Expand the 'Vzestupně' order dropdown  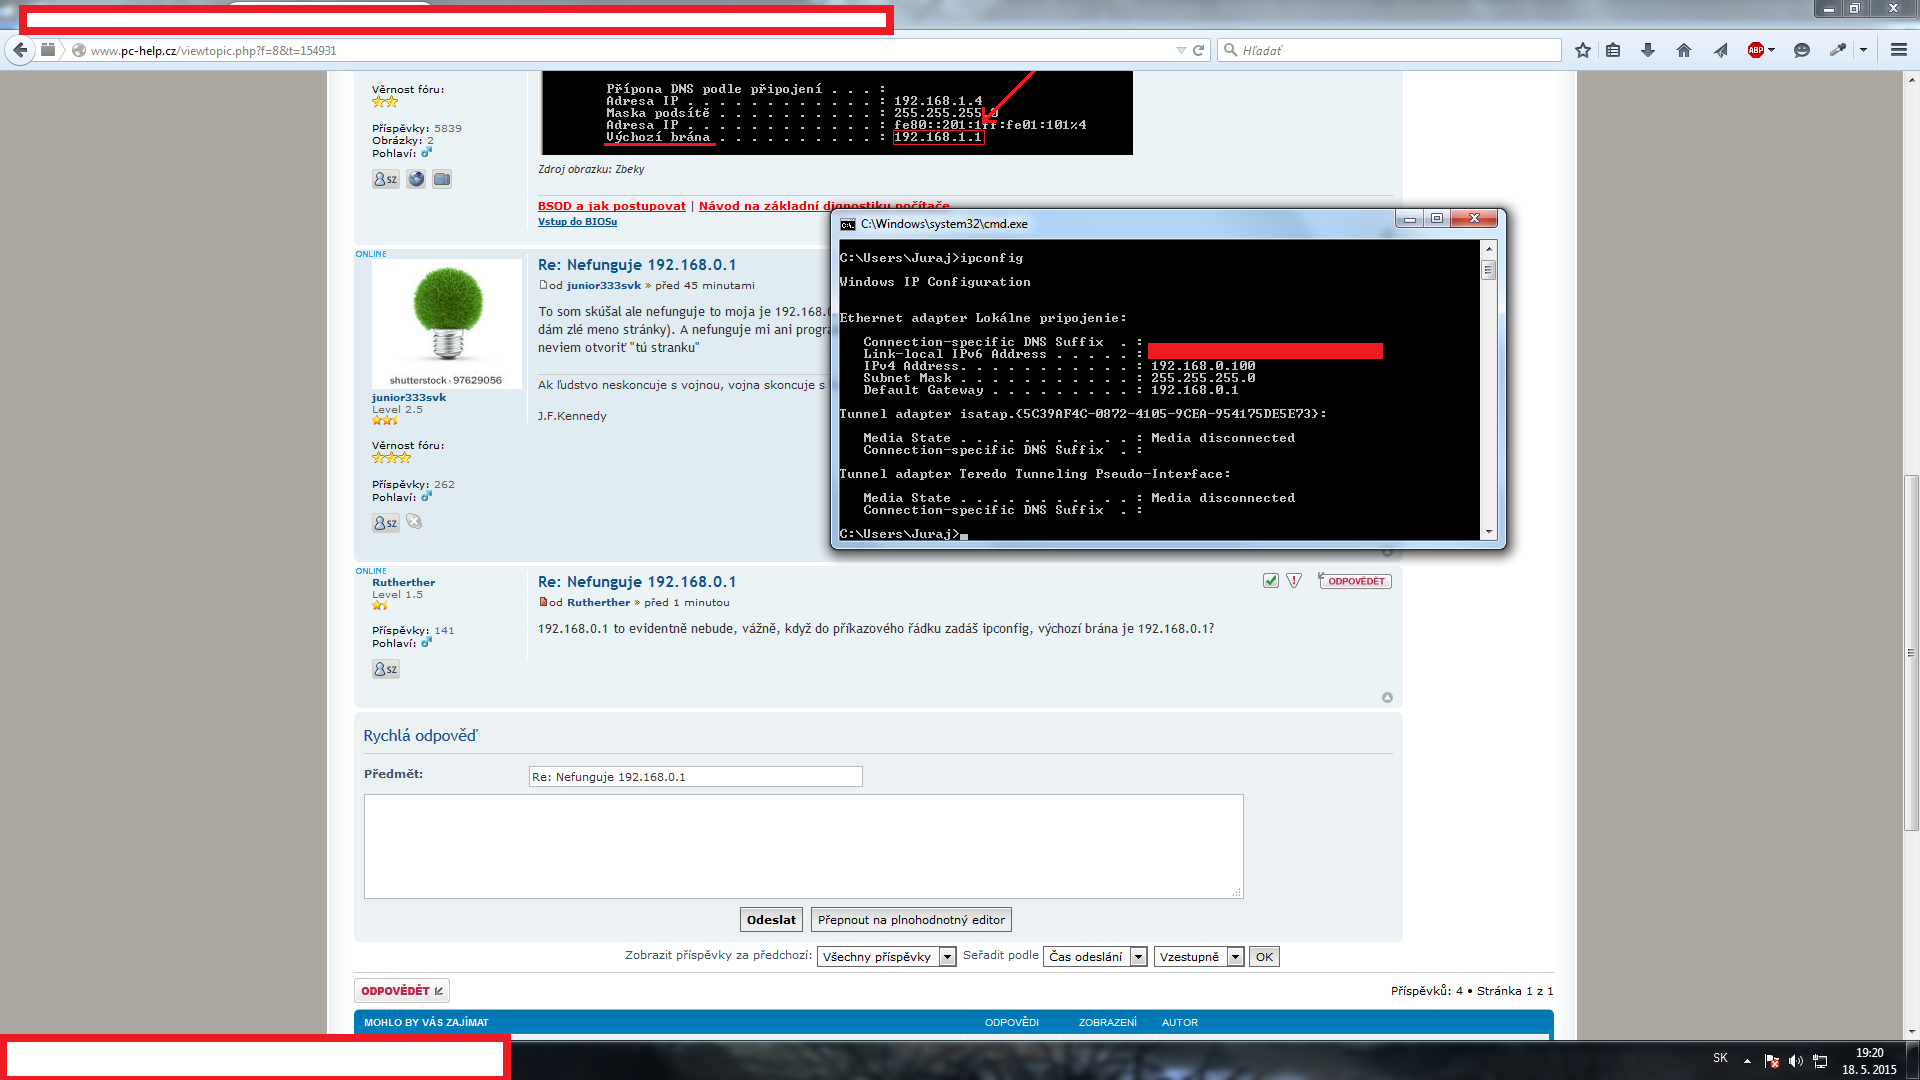[1198, 957]
